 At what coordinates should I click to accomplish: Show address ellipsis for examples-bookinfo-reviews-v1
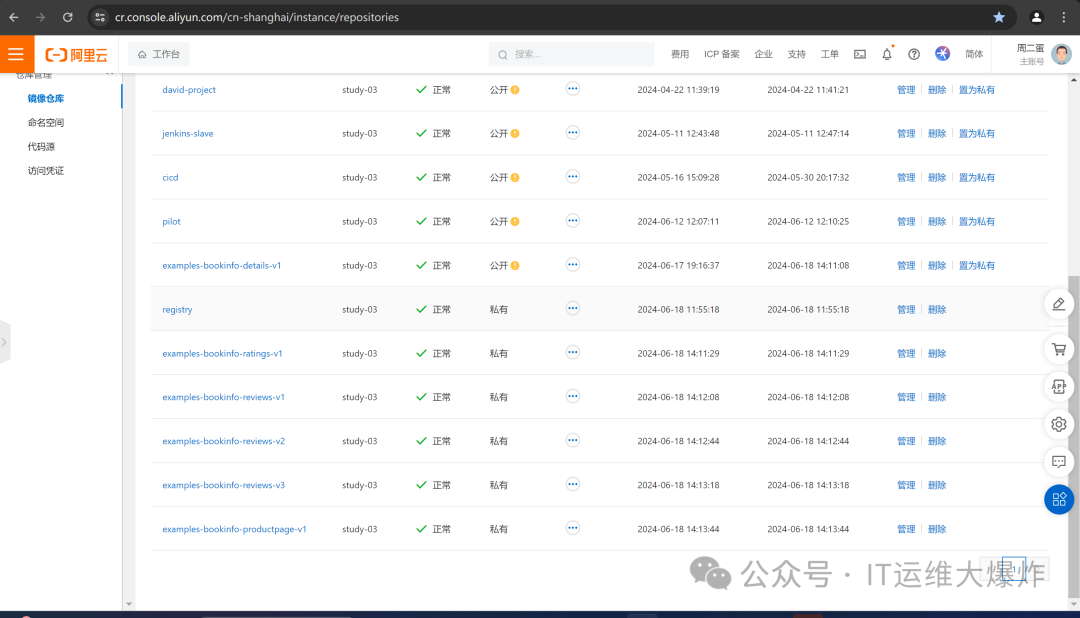tap(572, 396)
